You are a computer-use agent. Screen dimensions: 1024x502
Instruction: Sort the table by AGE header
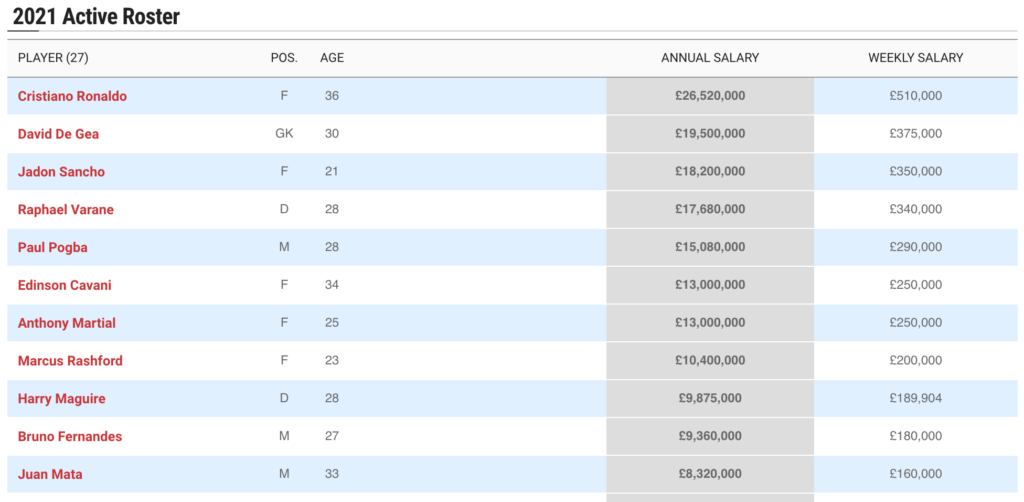point(332,58)
